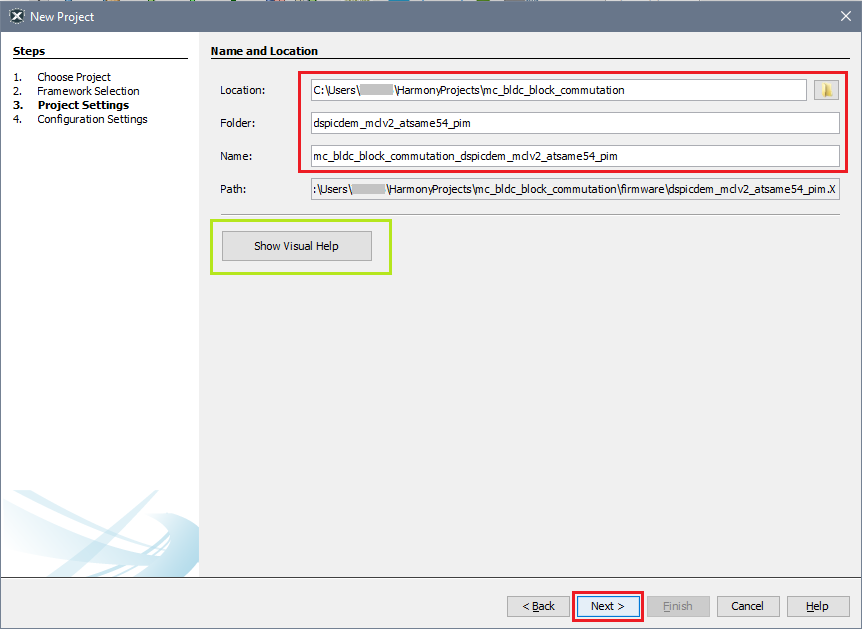Click the MPLAB X icon in title bar

[16, 17]
